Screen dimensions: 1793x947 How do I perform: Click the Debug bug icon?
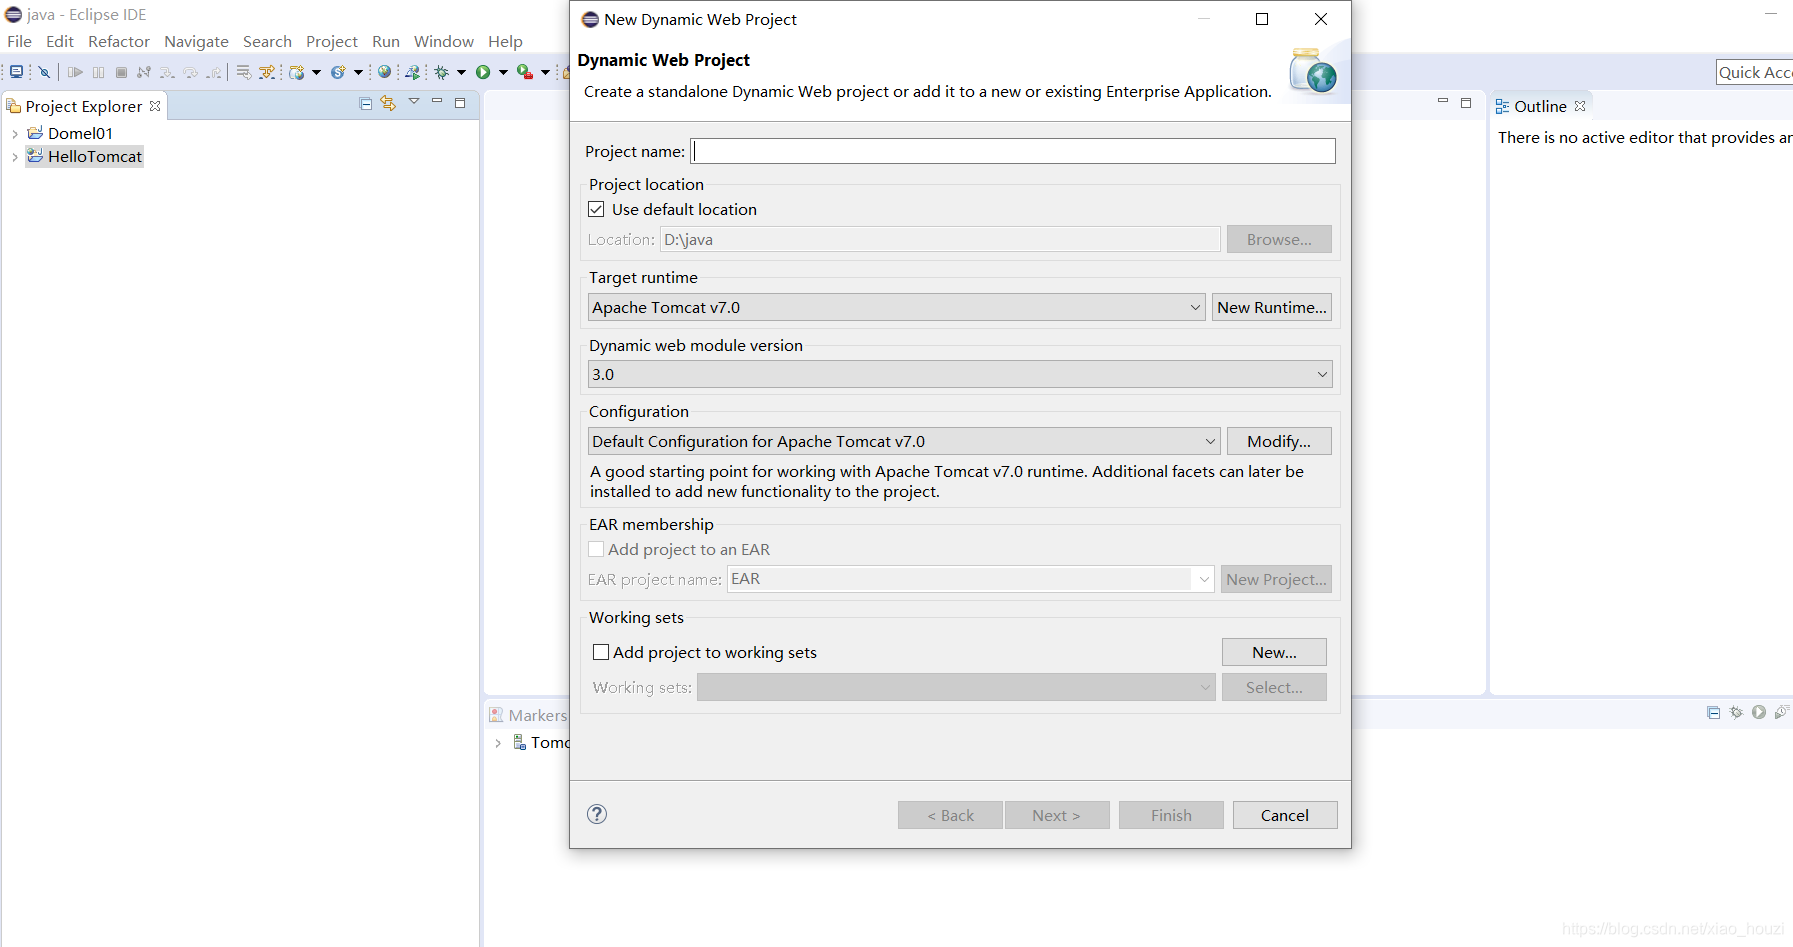pos(441,72)
